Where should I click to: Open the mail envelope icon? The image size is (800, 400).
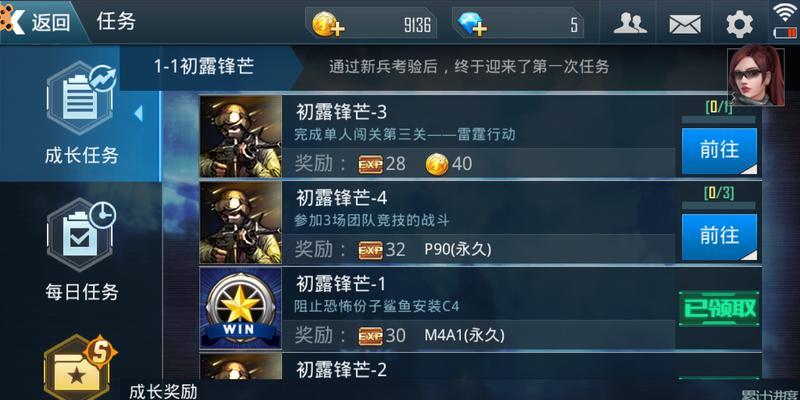(x=685, y=24)
